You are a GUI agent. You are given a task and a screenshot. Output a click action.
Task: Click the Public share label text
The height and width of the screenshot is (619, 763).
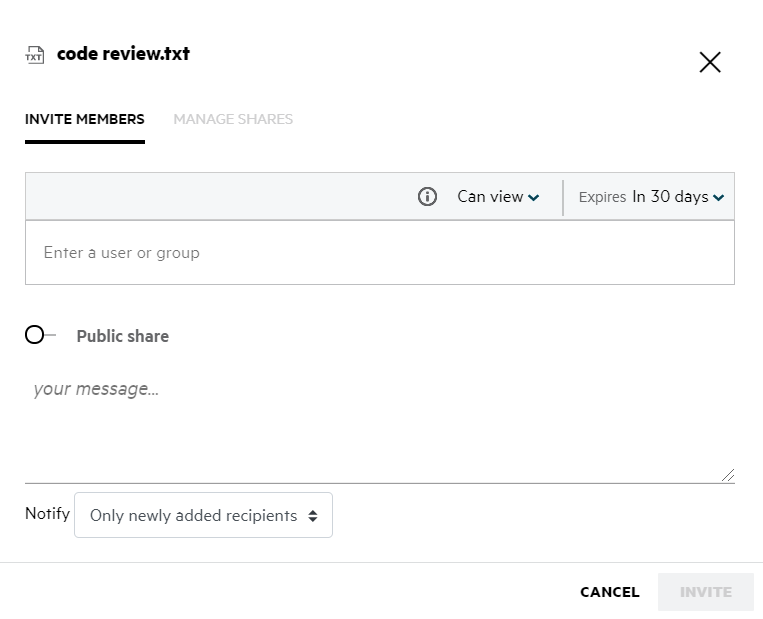pyautogui.click(x=122, y=336)
